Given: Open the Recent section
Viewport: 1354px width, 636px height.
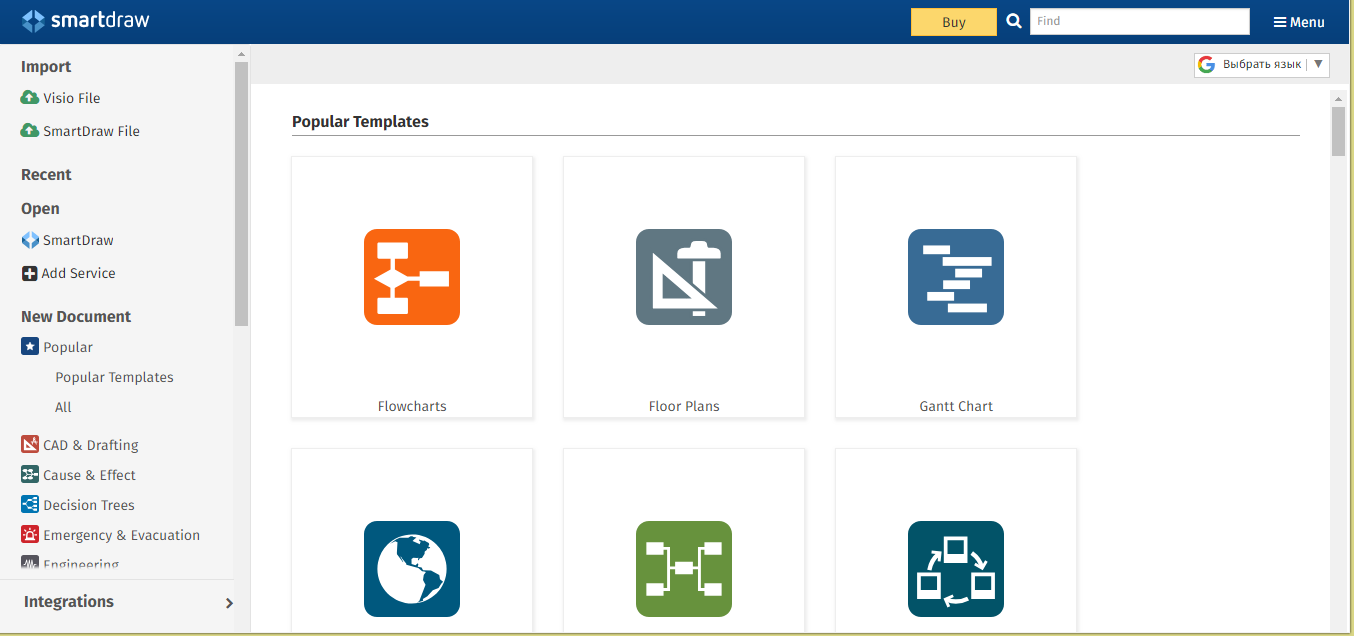Looking at the screenshot, I should pos(46,175).
